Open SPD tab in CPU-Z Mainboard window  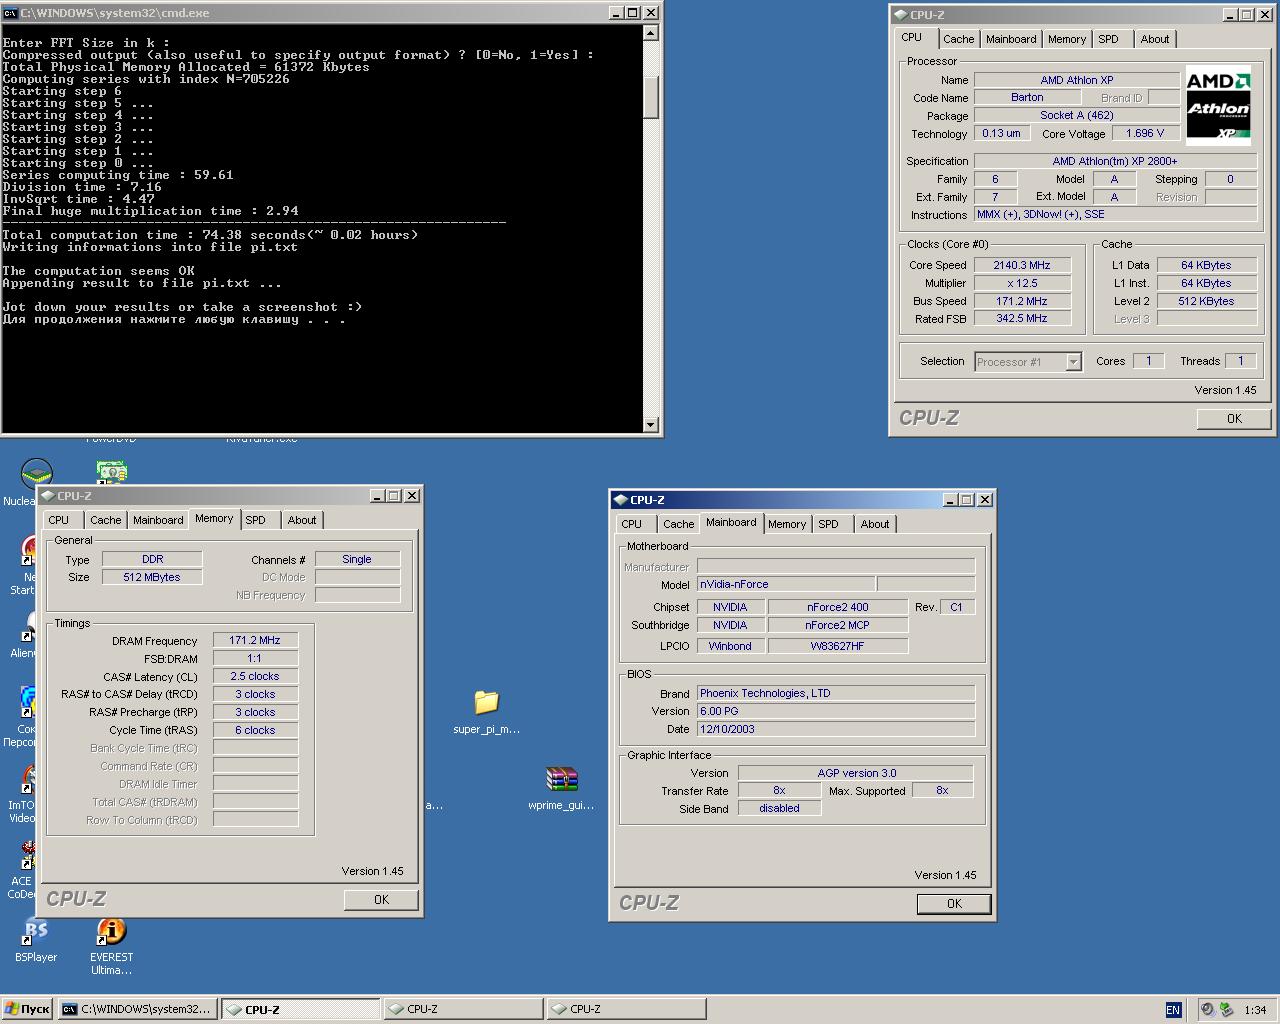(828, 524)
